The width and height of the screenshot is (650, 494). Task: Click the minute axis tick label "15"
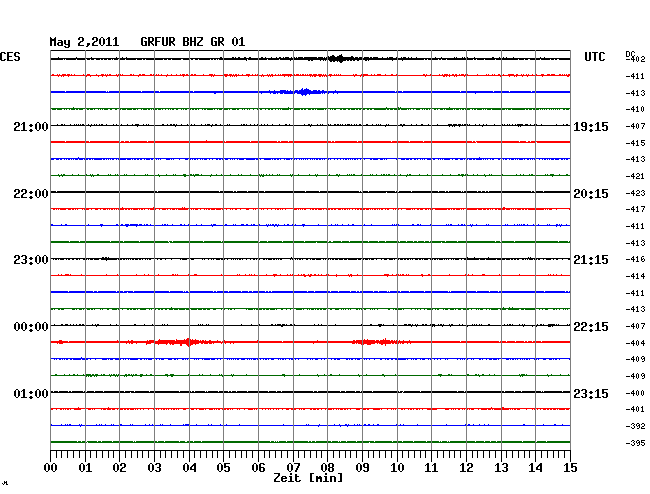[x=570, y=467]
